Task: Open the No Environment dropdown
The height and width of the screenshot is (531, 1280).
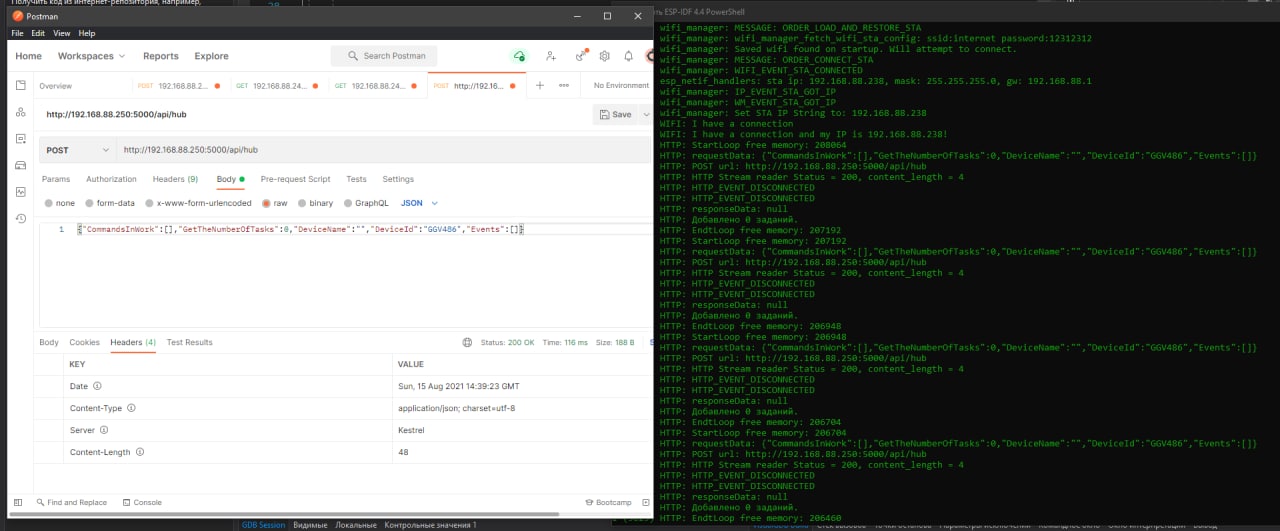Action: point(622,86)
